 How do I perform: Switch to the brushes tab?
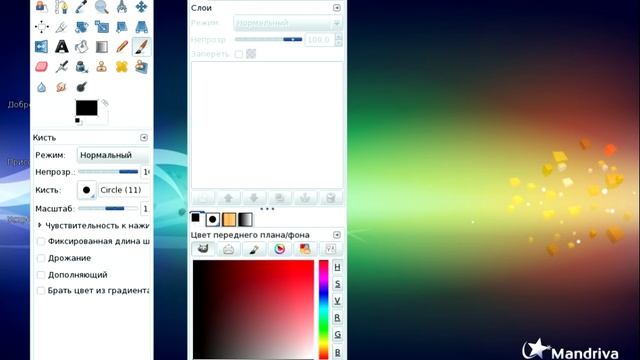pyautogui.click(x=213, y=220)
